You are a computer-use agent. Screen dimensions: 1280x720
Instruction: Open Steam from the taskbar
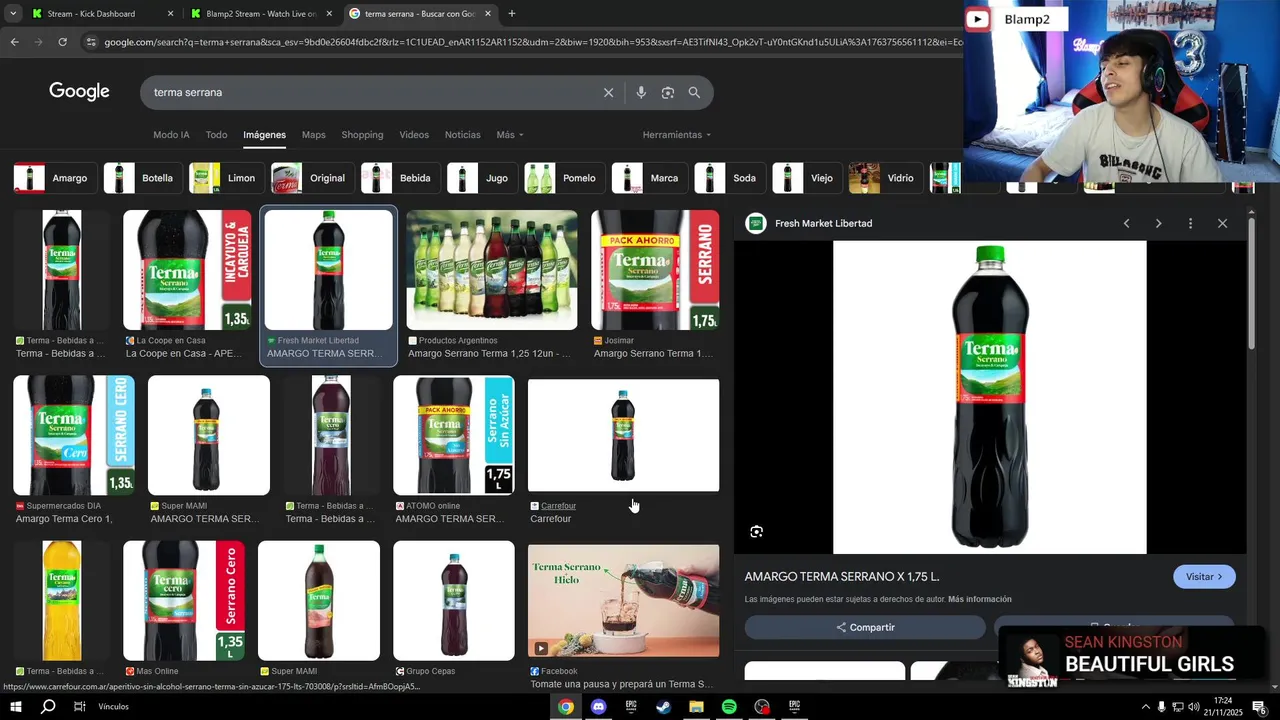pyautogui.click(x=663, y=707)
